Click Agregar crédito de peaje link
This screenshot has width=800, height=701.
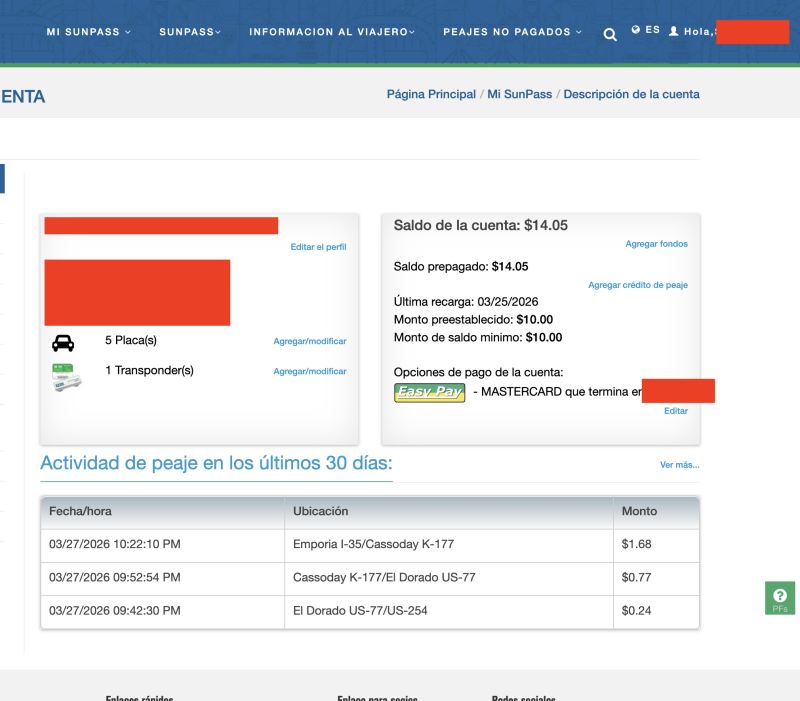638,285
